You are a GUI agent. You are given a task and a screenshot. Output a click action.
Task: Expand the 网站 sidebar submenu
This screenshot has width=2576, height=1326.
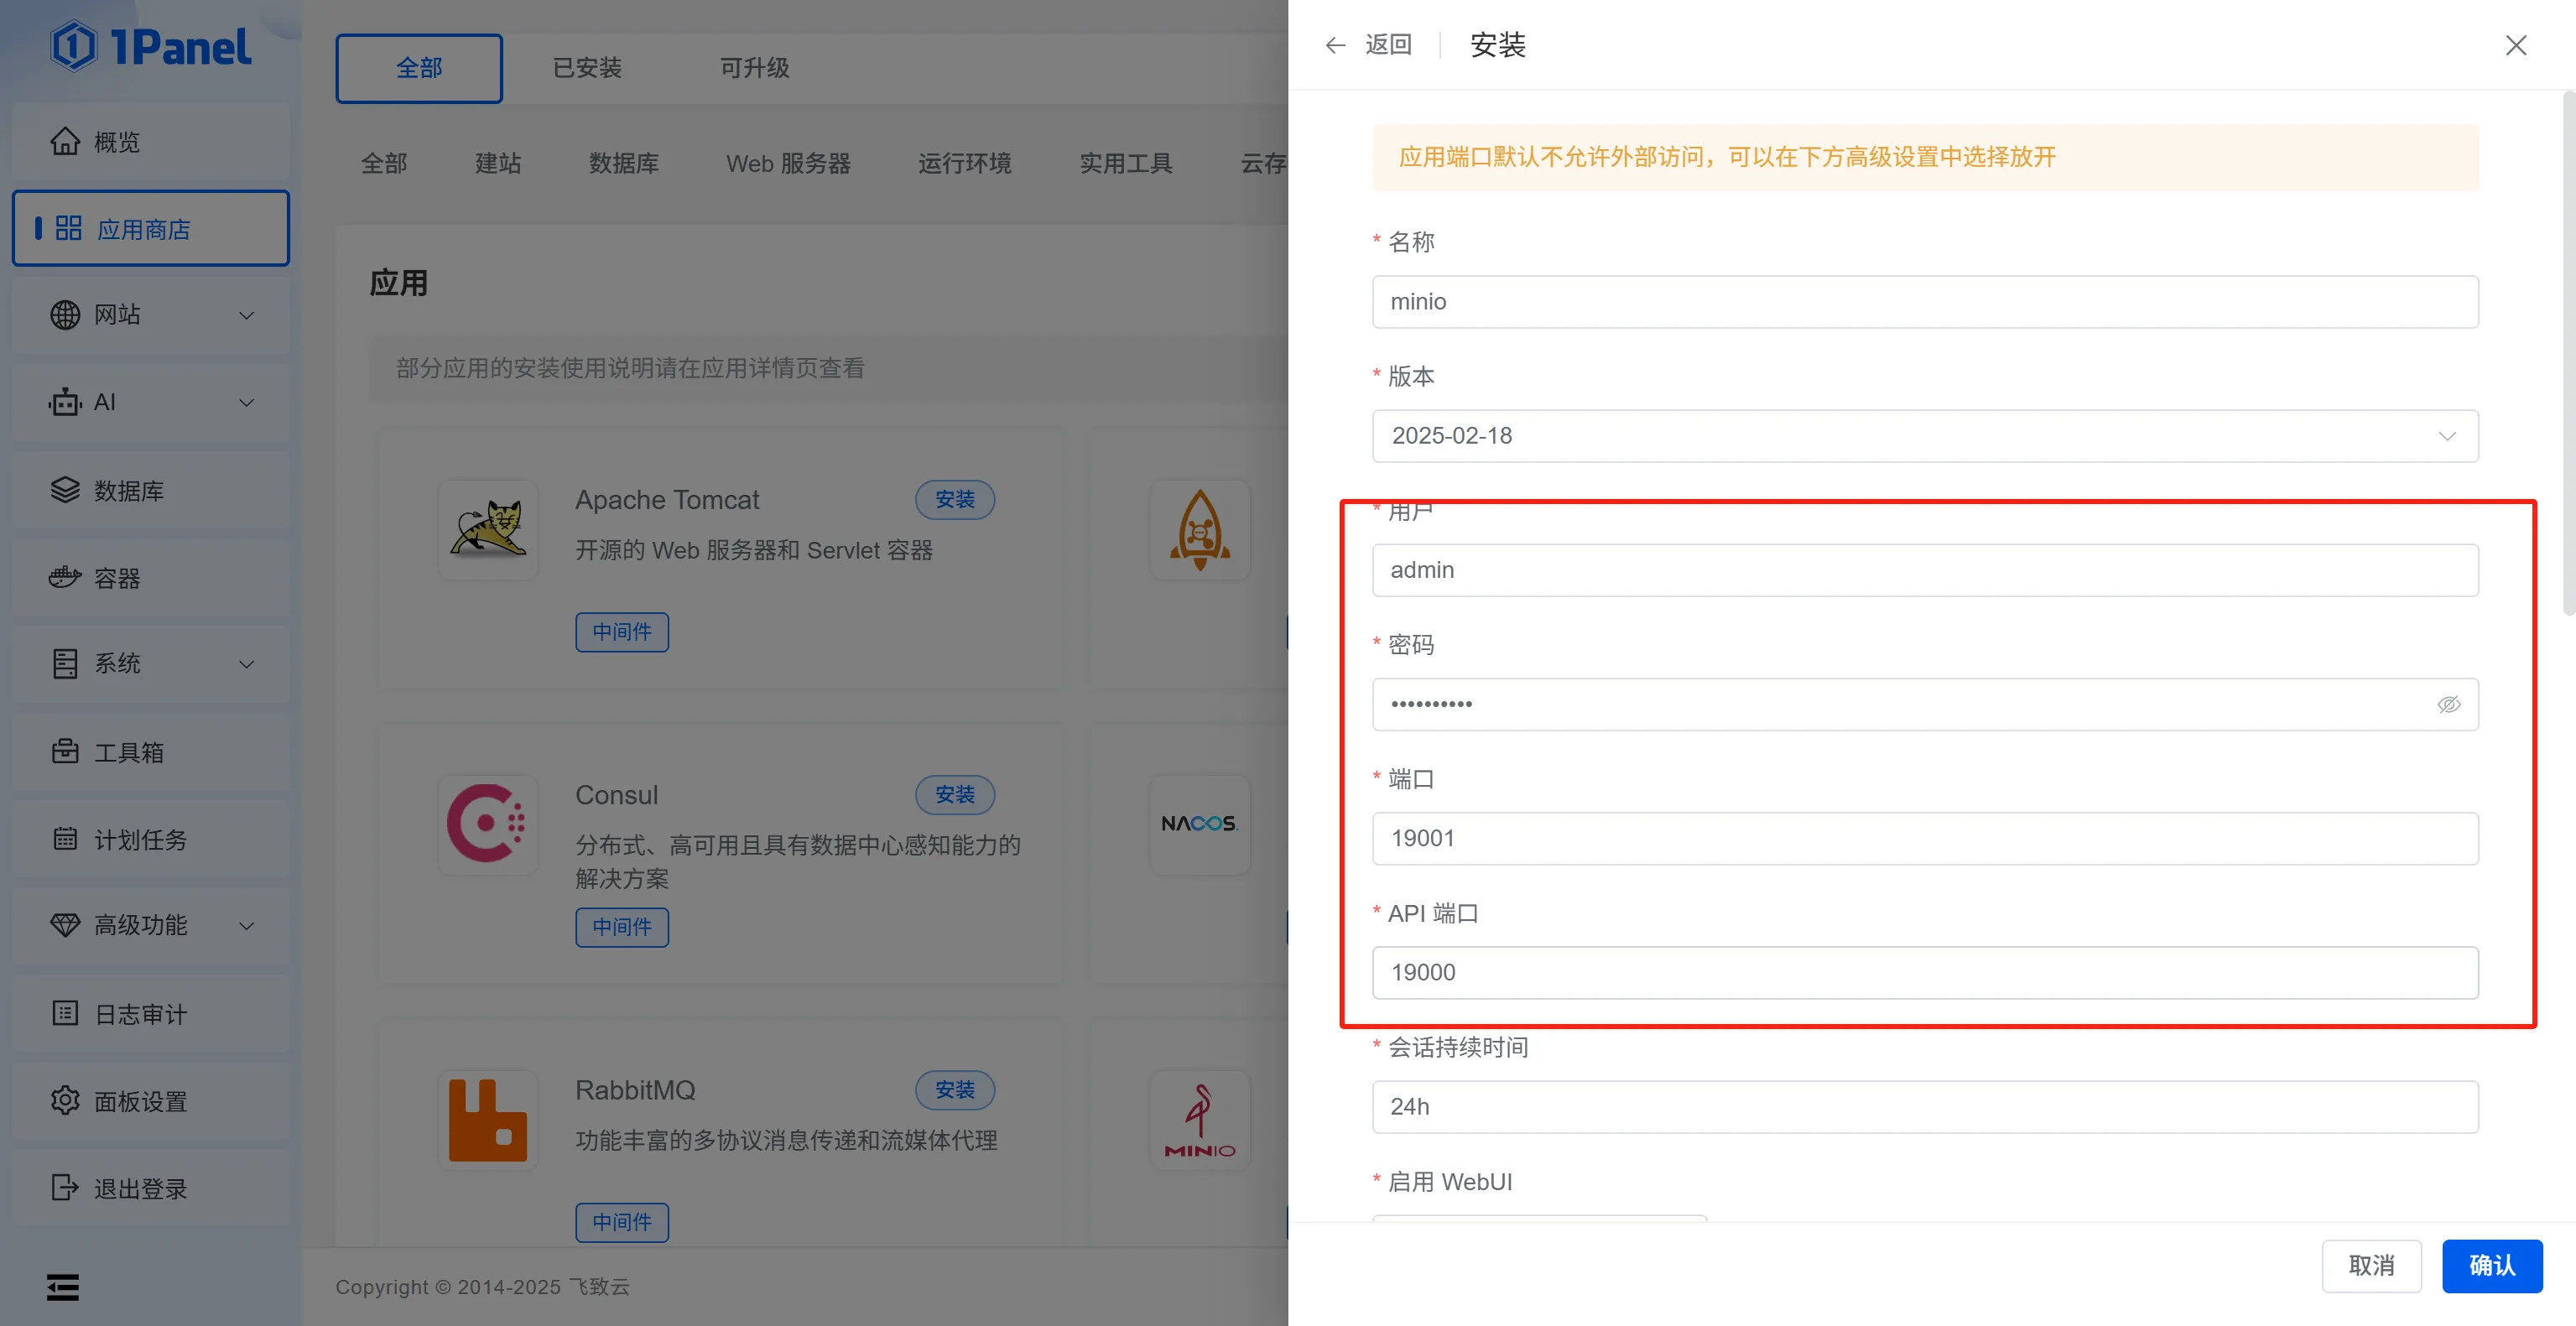click(x=246, y=315)
